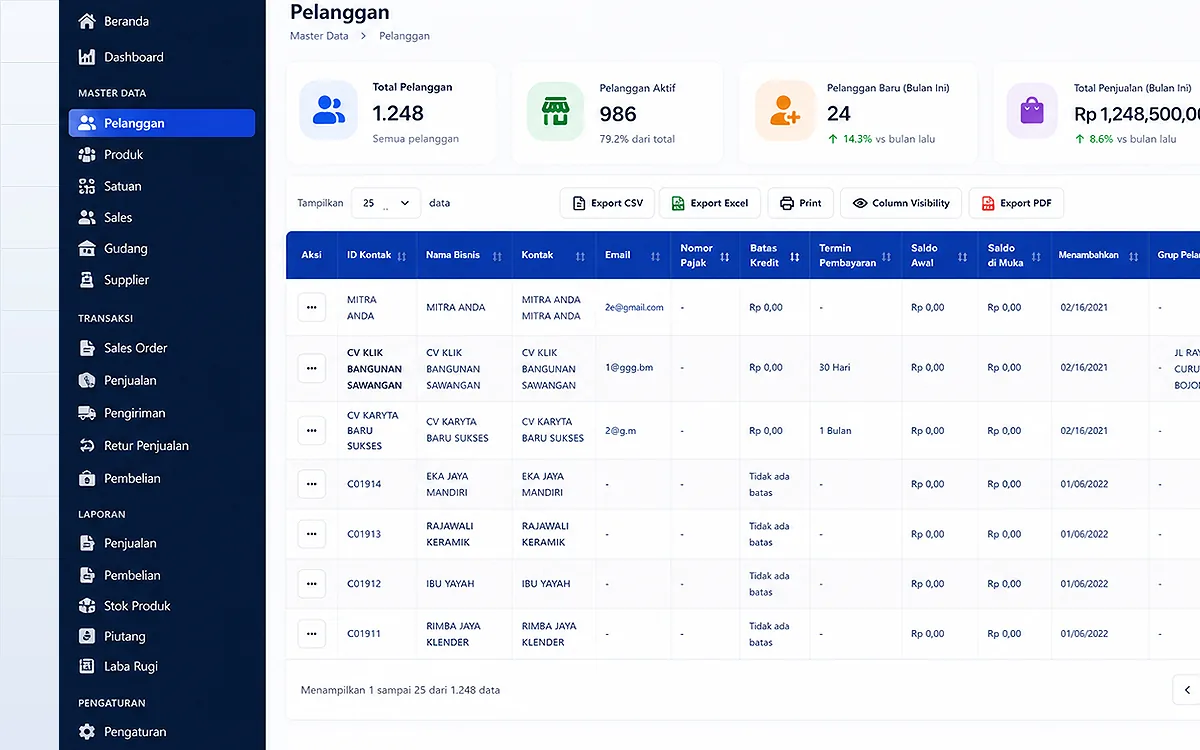Click the Laba Rugi icon
This screenshot has width=1200, height=750.
(87, 666)
